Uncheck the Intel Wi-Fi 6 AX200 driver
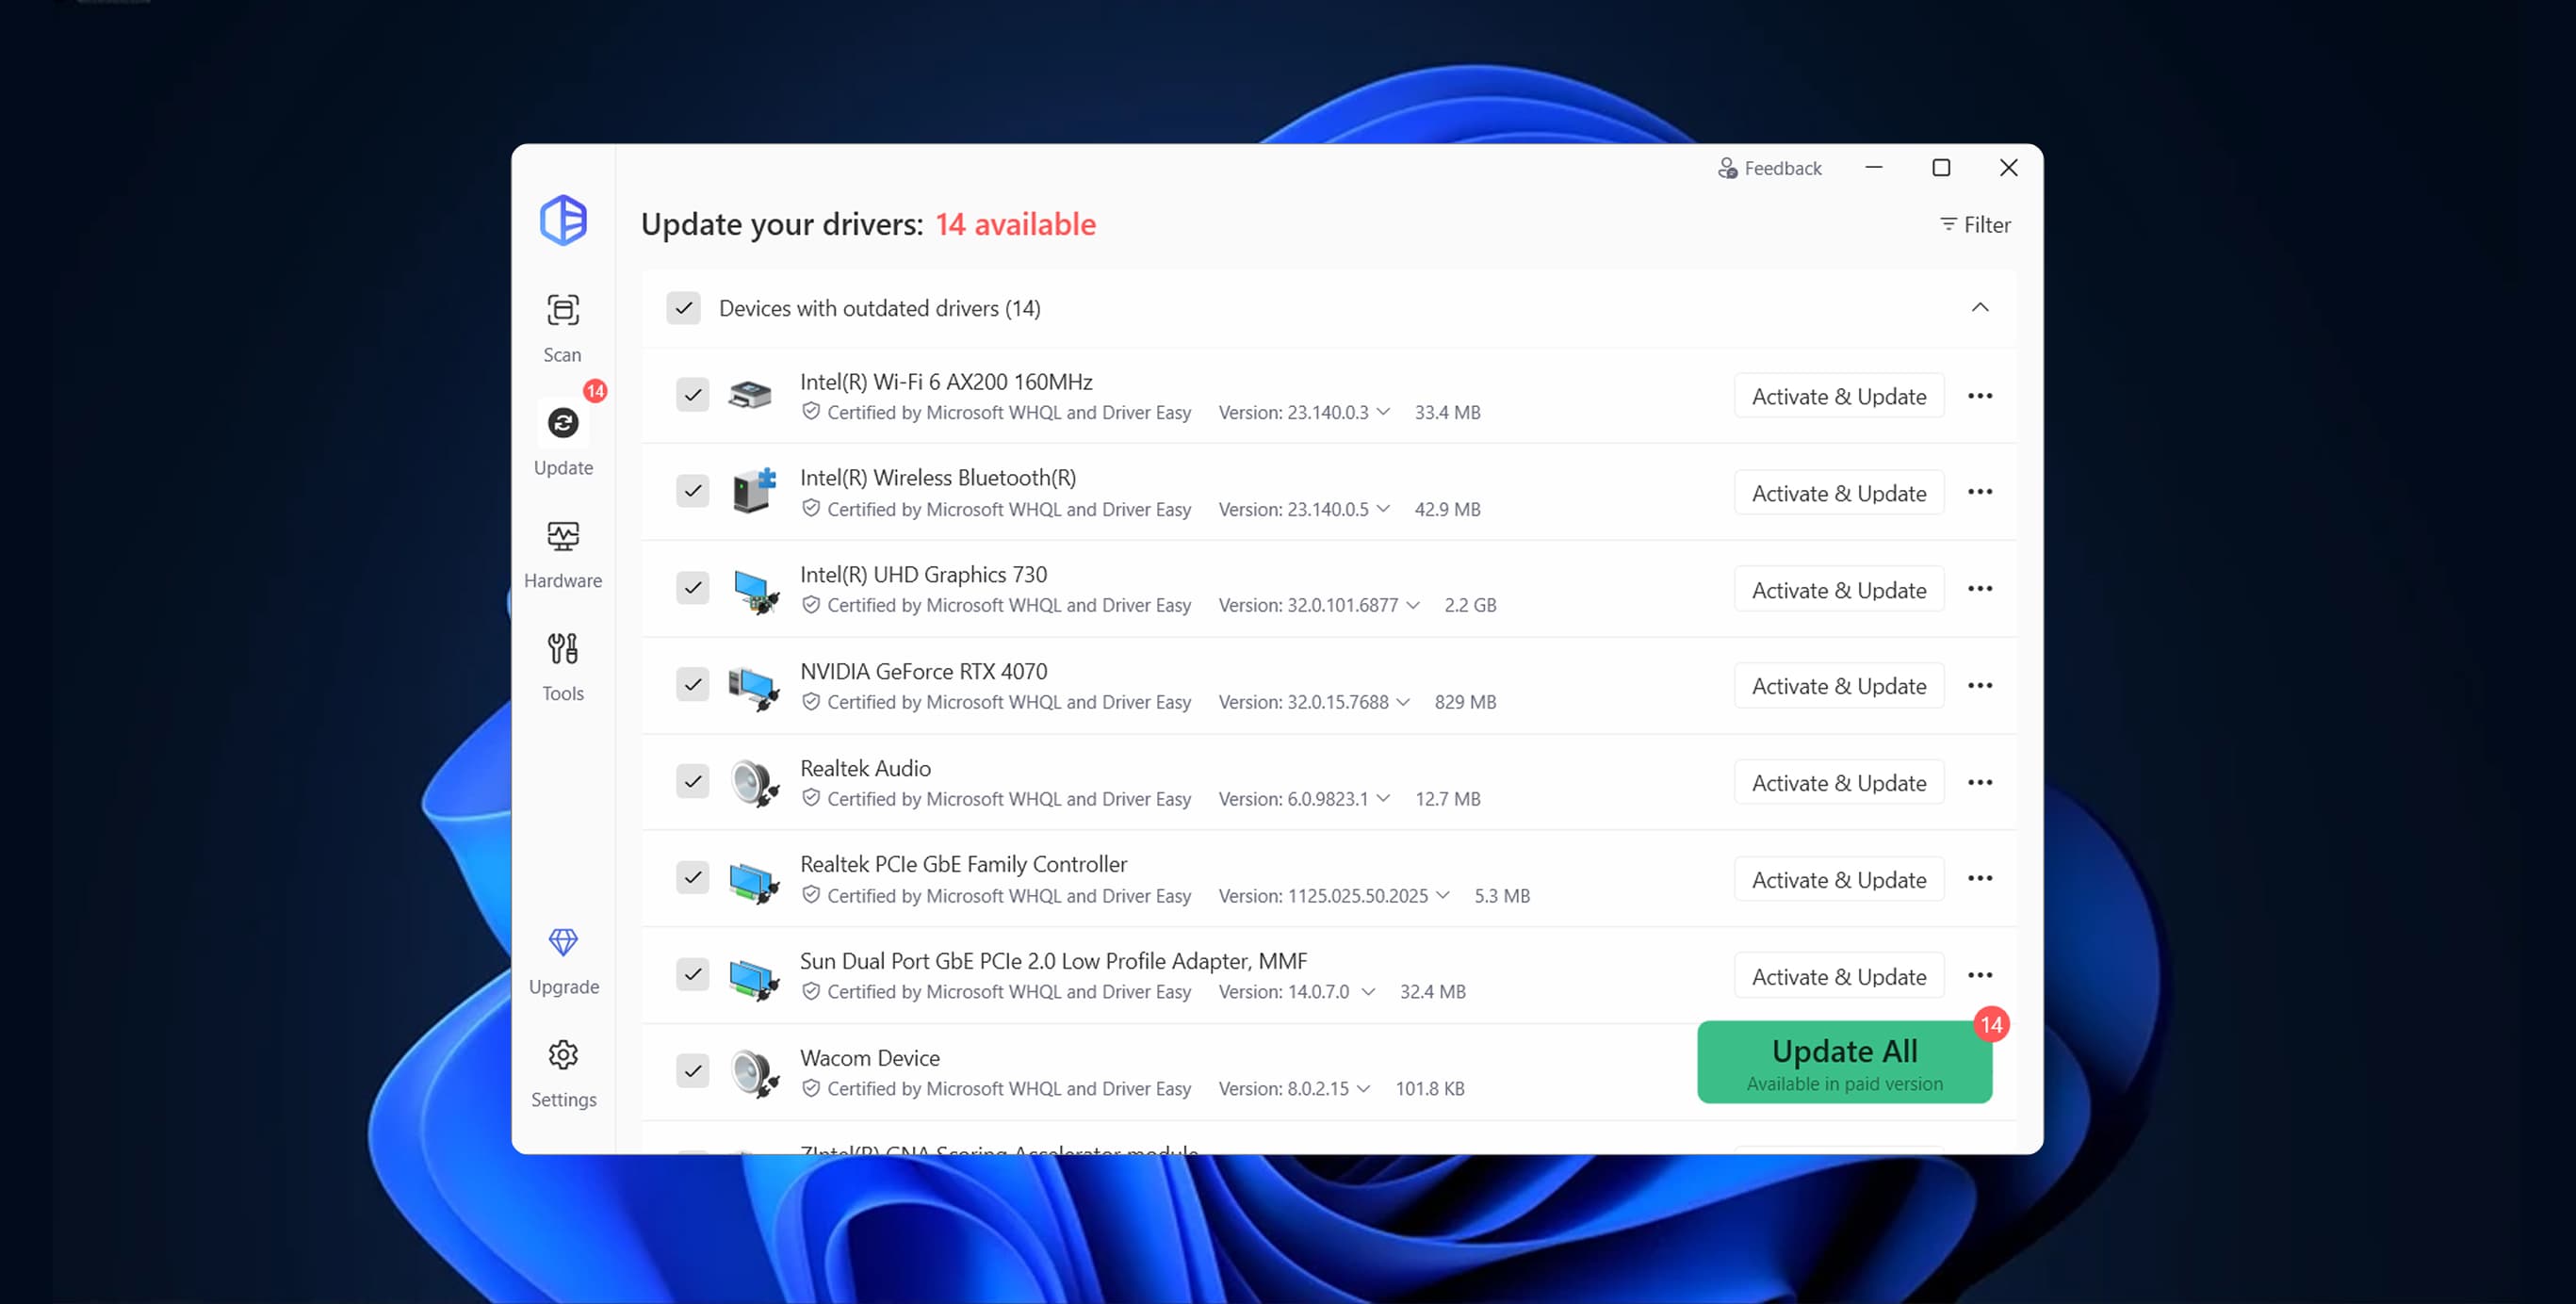 click(692, 395)
